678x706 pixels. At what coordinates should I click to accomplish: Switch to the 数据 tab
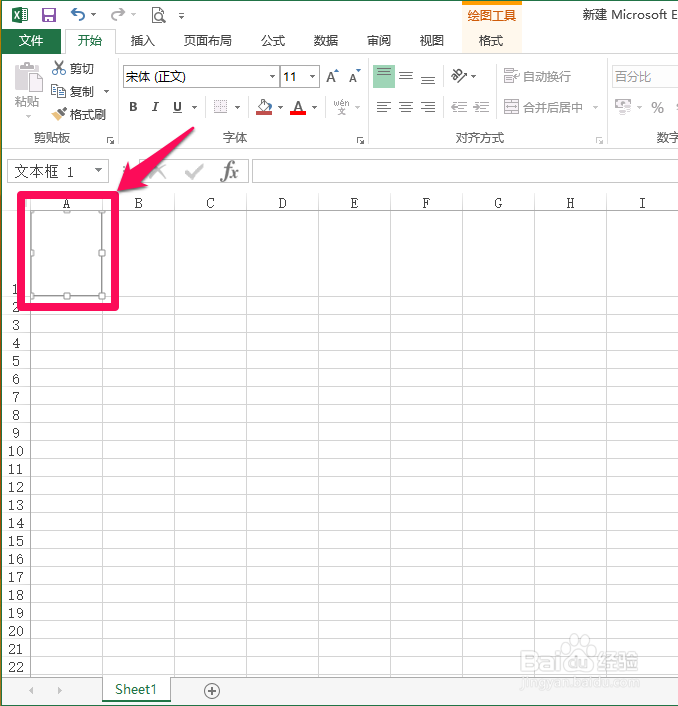(x=325, y=41)
